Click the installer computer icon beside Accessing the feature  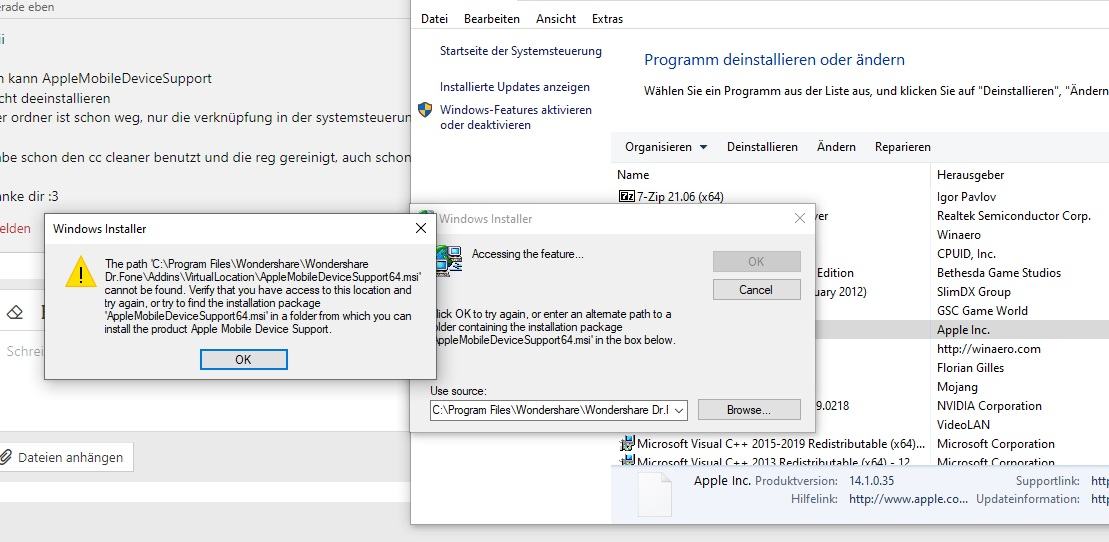[448, 260]
